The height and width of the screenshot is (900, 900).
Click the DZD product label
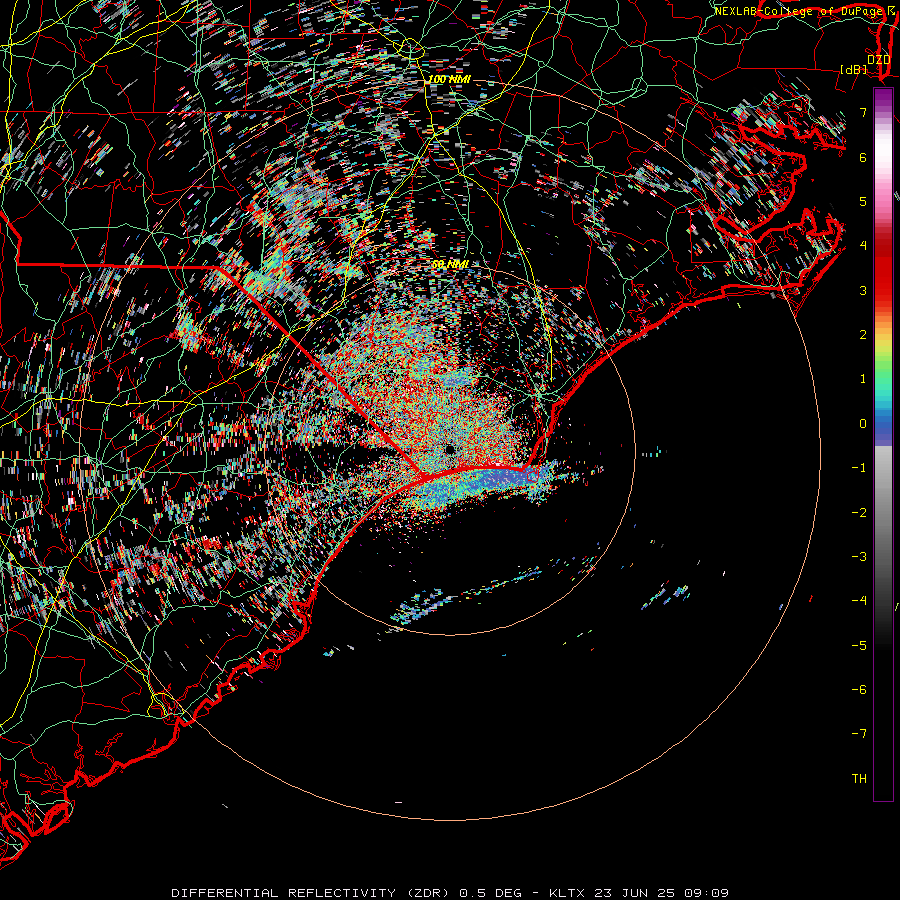878,60
